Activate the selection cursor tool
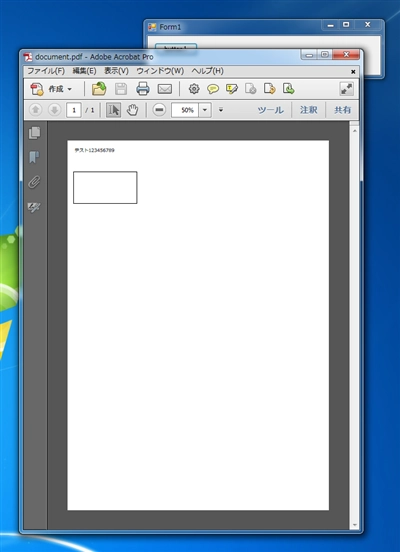Screen dimensions: 400x552 click(x=113, y=110)
